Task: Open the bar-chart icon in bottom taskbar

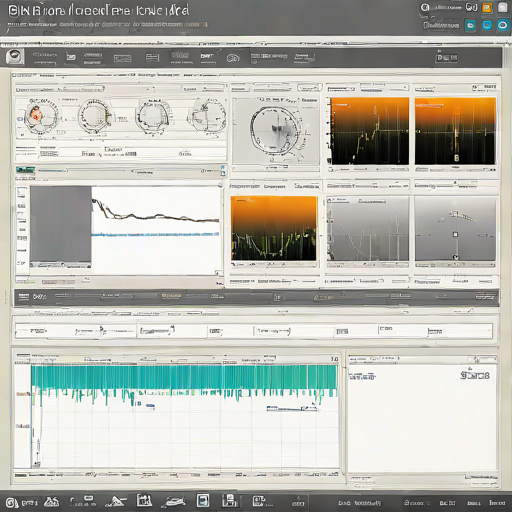Action: point(144,500)
